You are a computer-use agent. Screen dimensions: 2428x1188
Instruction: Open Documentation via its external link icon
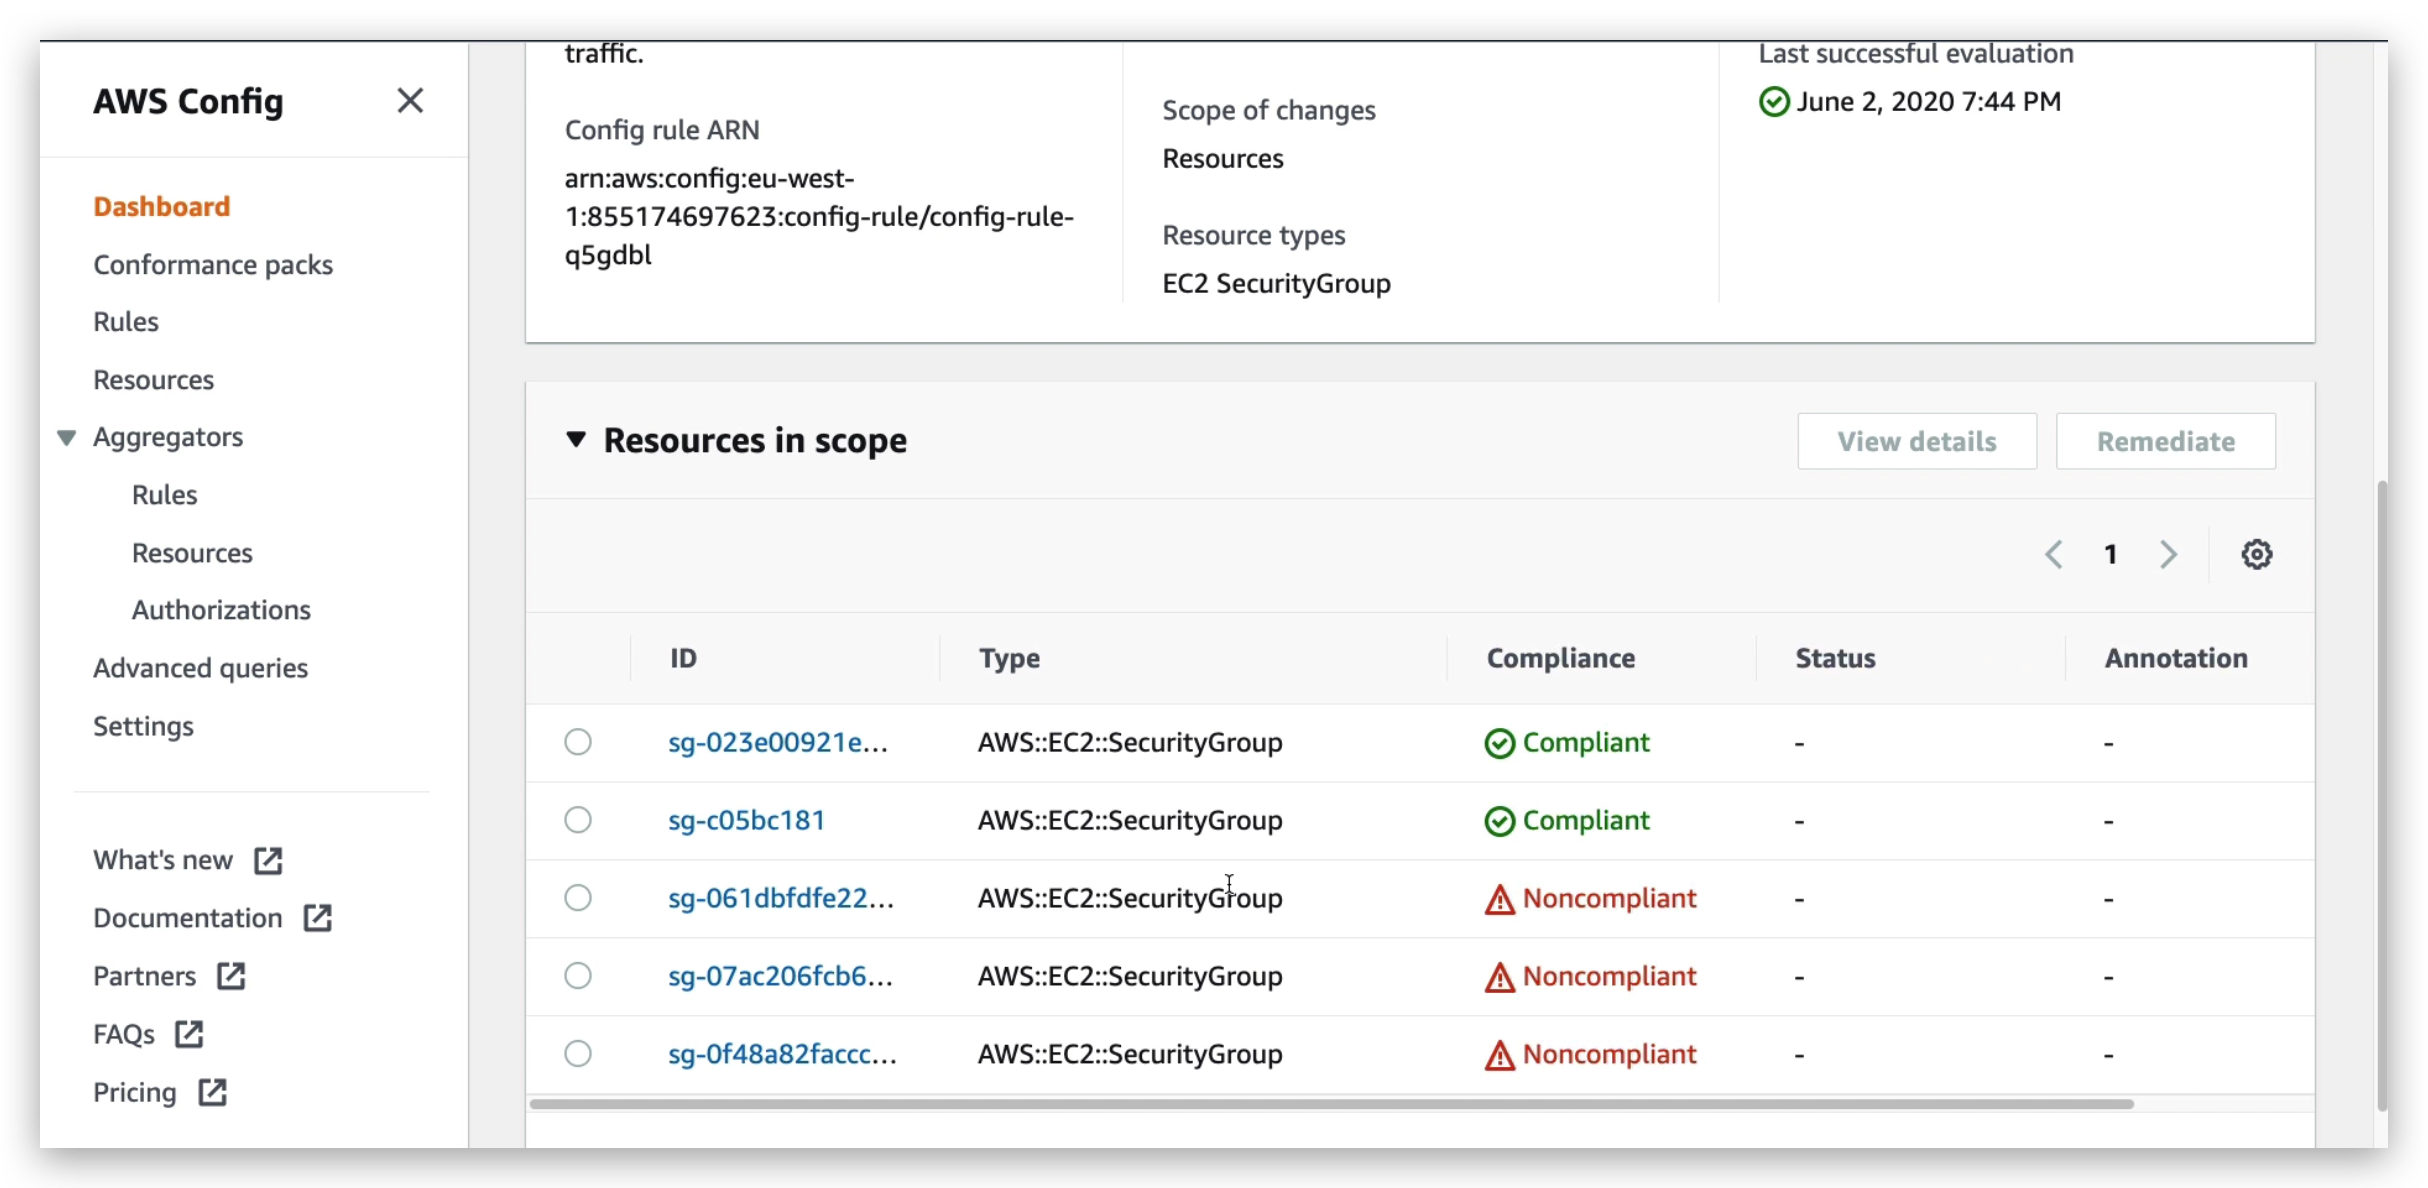316,917
